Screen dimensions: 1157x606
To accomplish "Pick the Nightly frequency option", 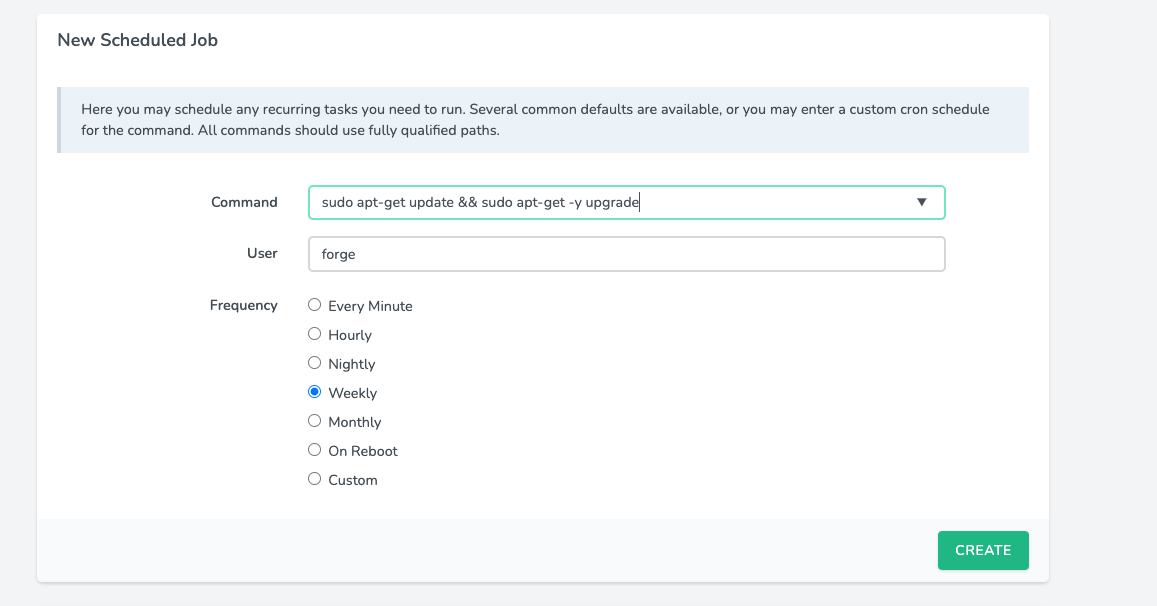I will point(315,363).
